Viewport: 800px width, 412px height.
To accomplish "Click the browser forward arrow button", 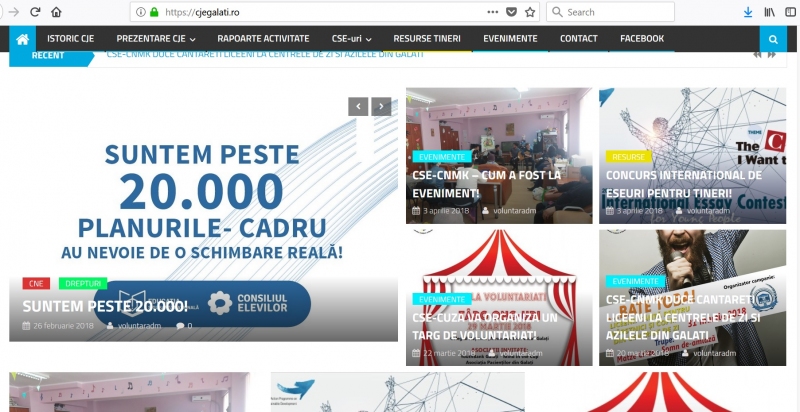I will [x=14, y=12].
